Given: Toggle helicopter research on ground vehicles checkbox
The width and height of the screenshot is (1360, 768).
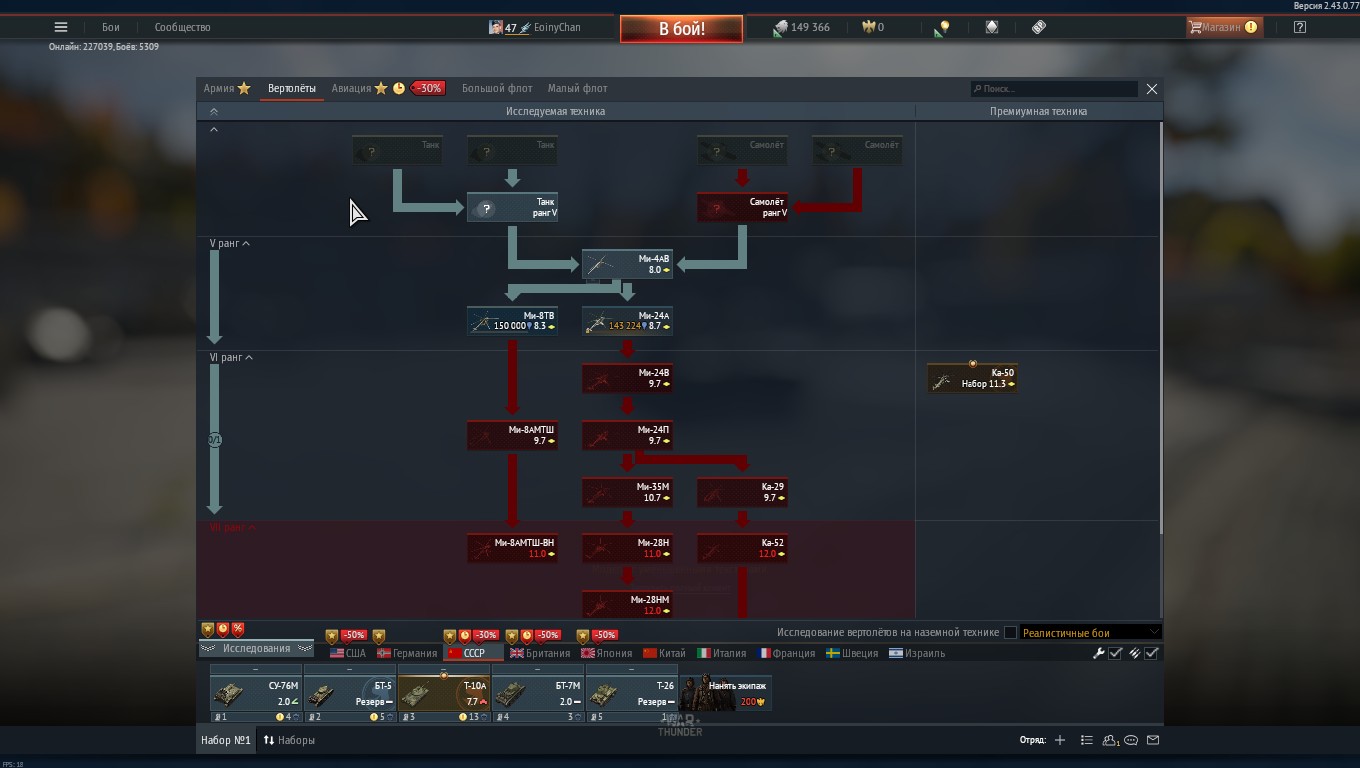Looking at the screenshot, I should point(1010,632).
